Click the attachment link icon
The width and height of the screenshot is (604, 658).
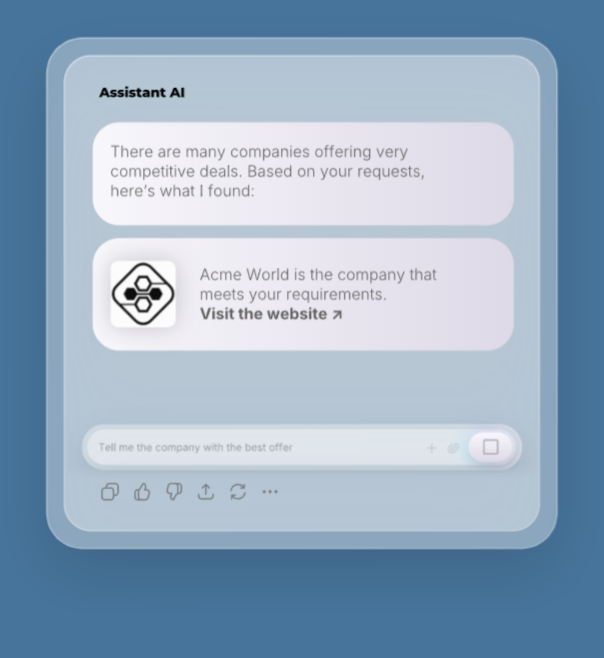pos(453,448)
